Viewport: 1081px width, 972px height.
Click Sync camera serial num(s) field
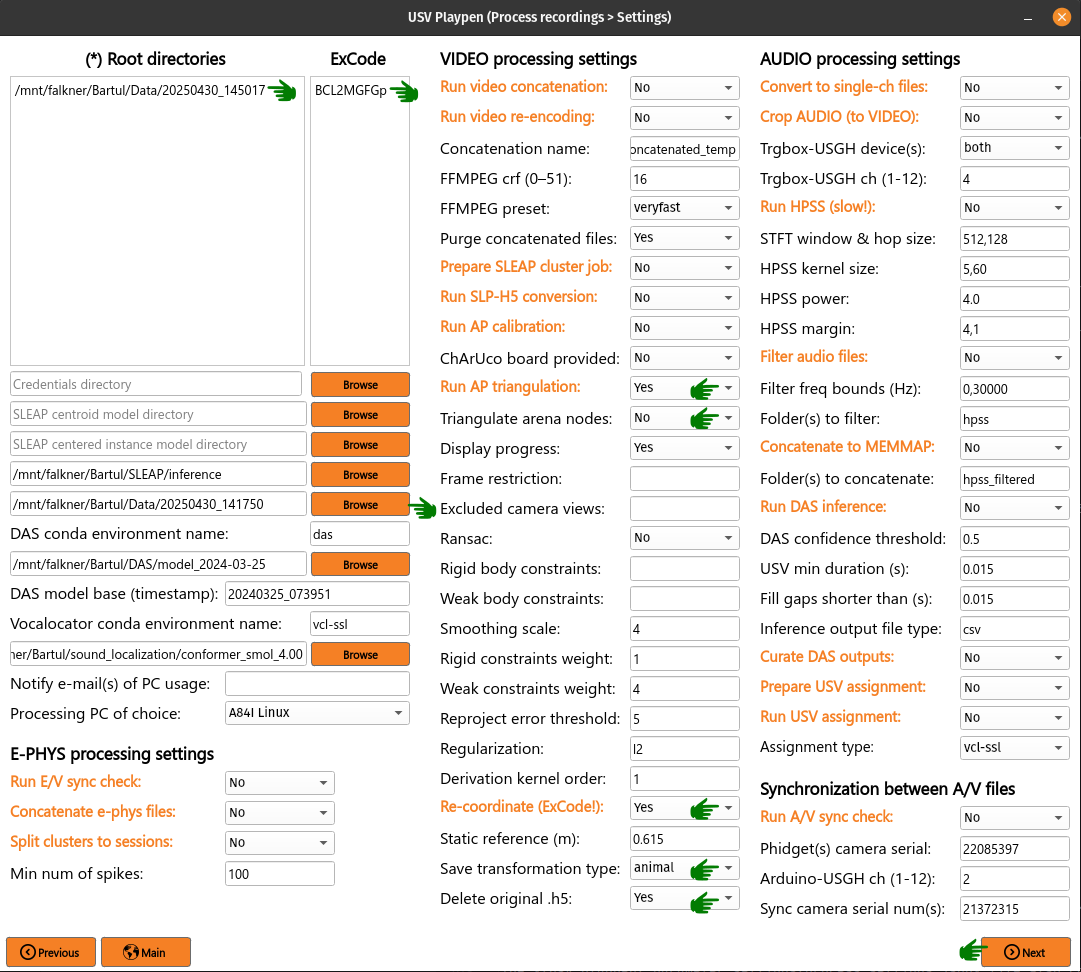1014,909
